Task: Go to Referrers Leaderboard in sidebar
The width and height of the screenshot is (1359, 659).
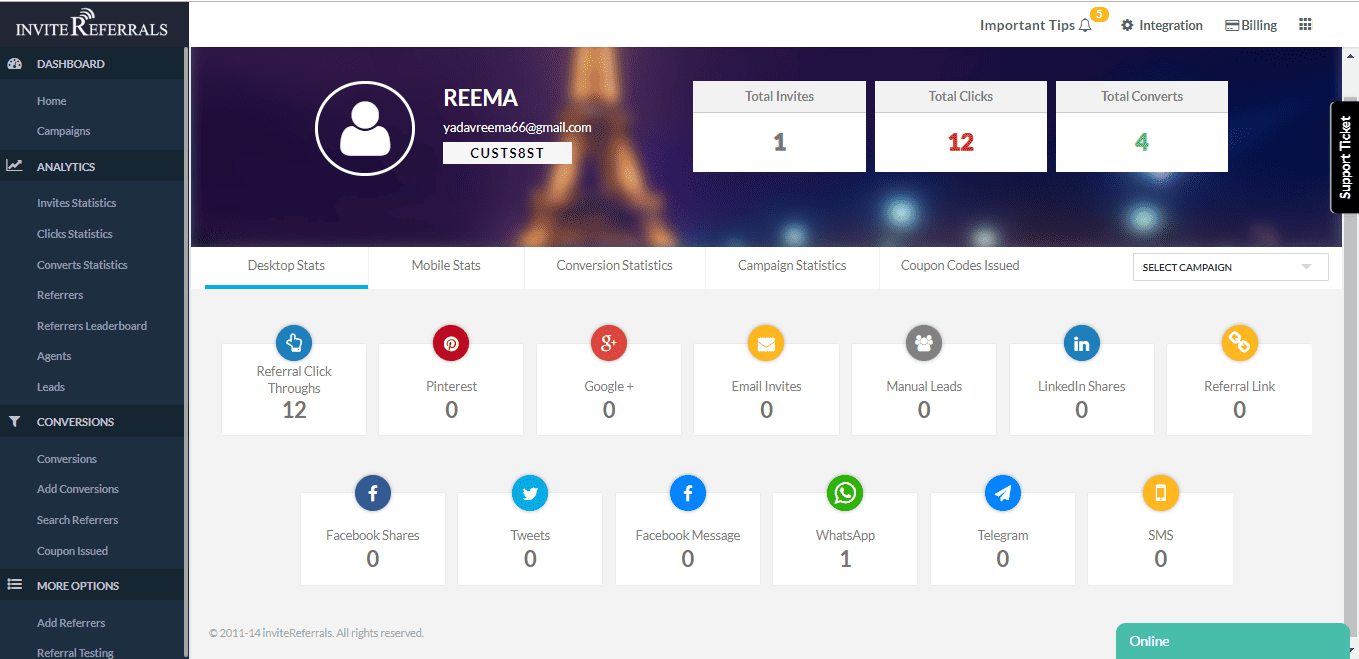Action: 92,326
